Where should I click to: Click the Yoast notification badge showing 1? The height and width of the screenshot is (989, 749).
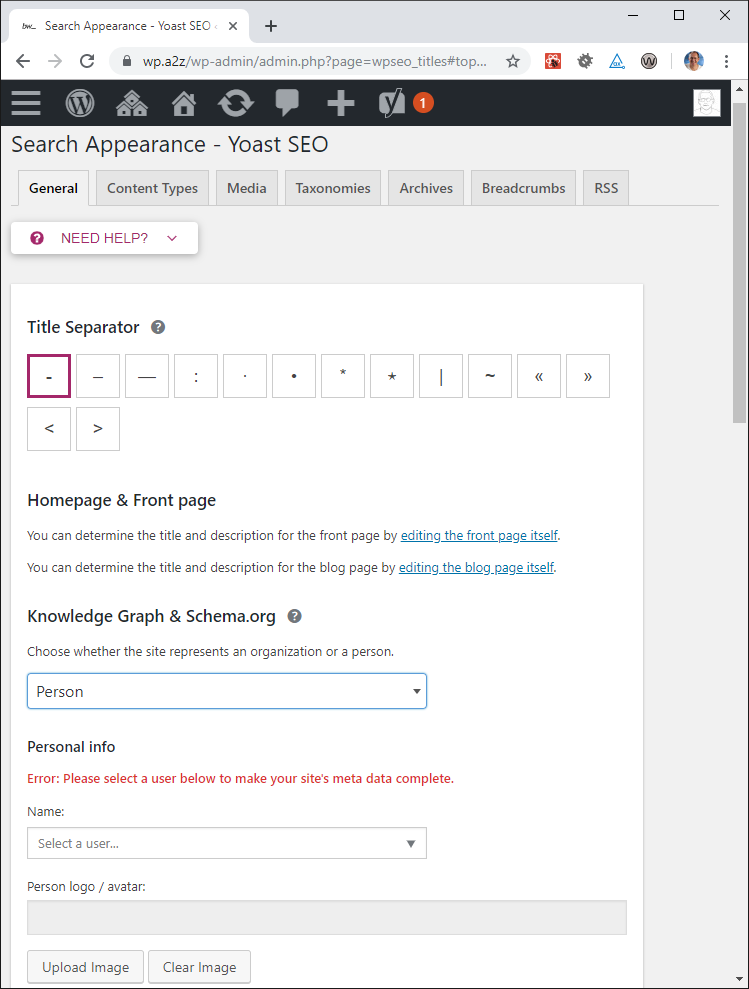(423, 103)
